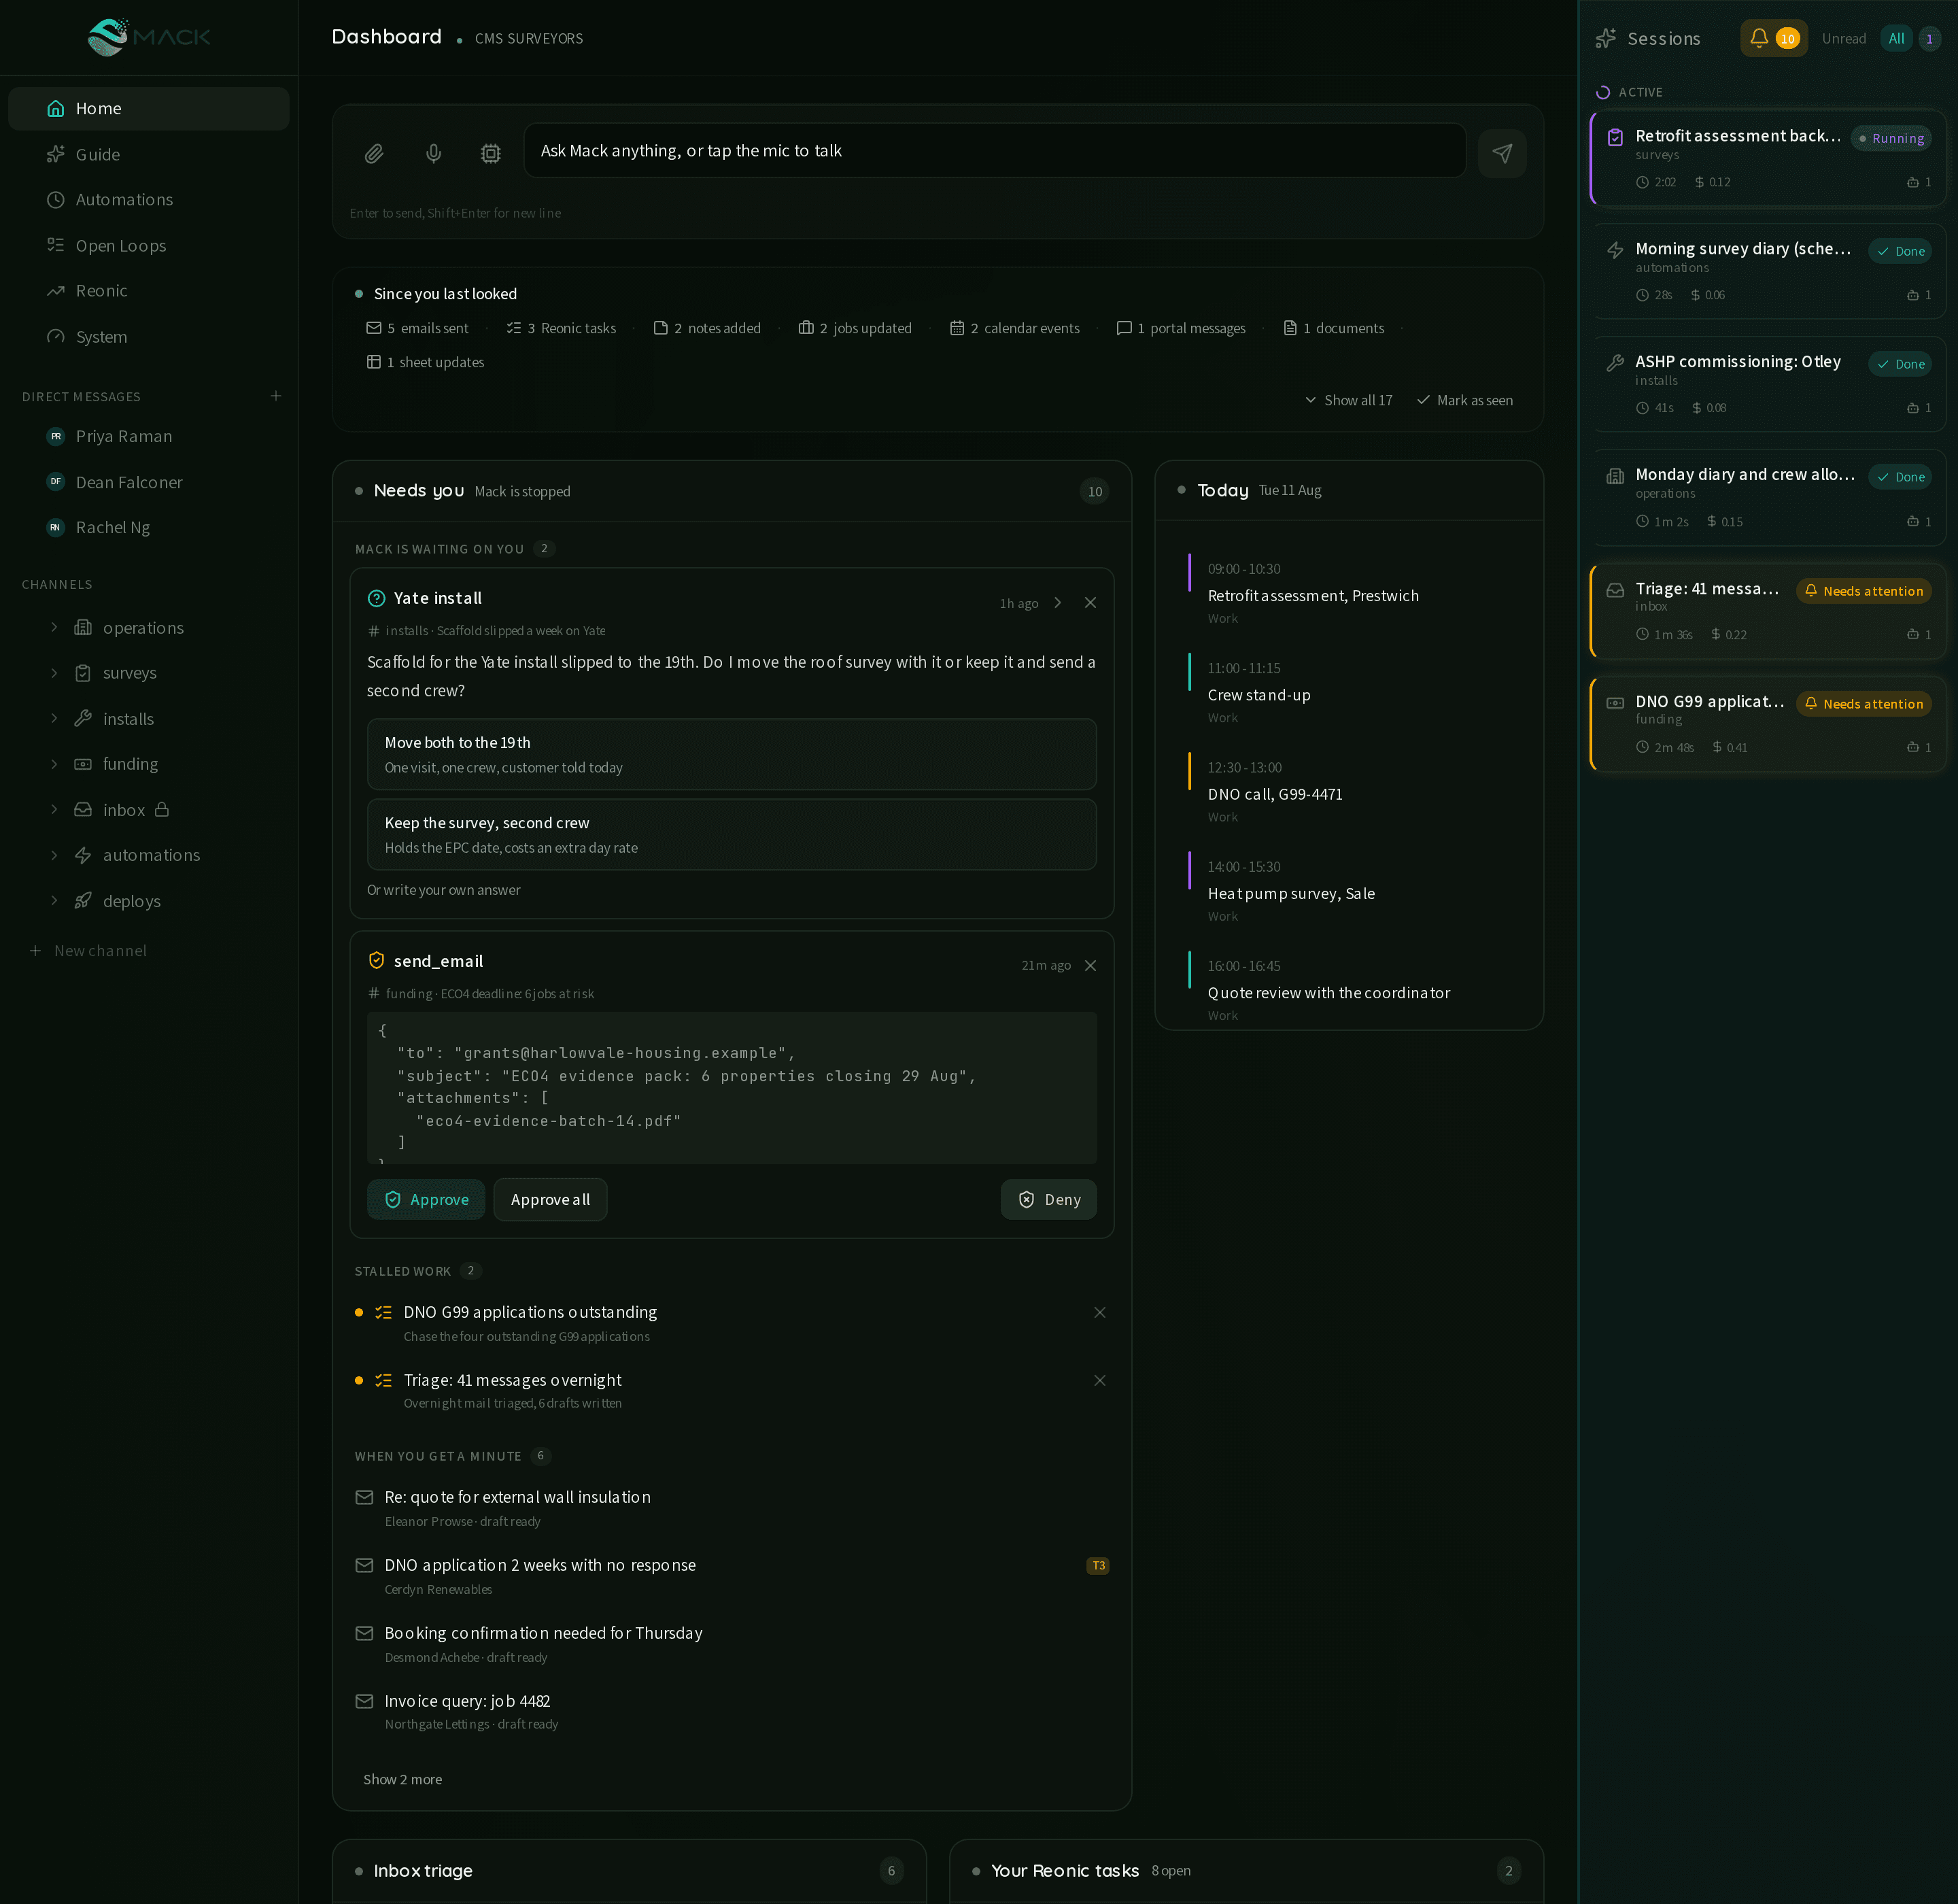The image size is (1958, 1904).
Task: Open the DNO G99 application session card
Action: pos(1768,724)
